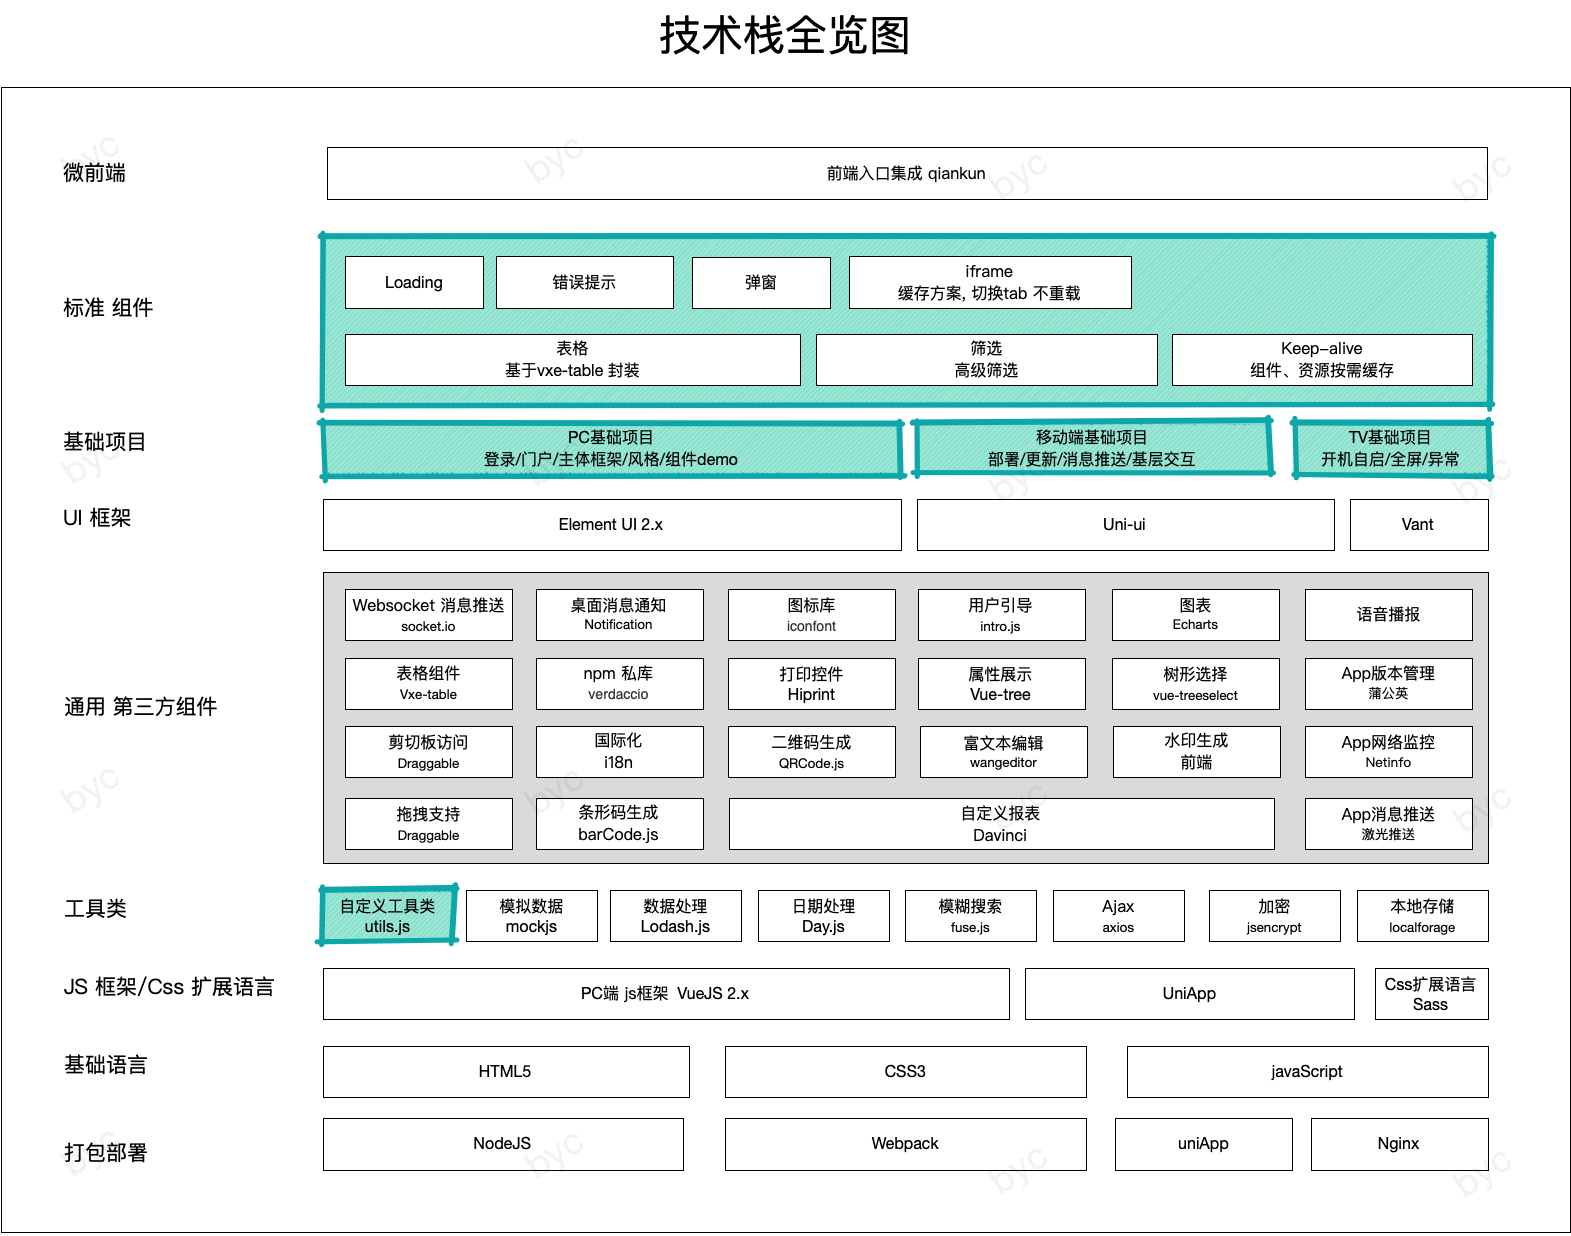Click the CSS3 box
1571x1236 pixels.
[906, 1072]
